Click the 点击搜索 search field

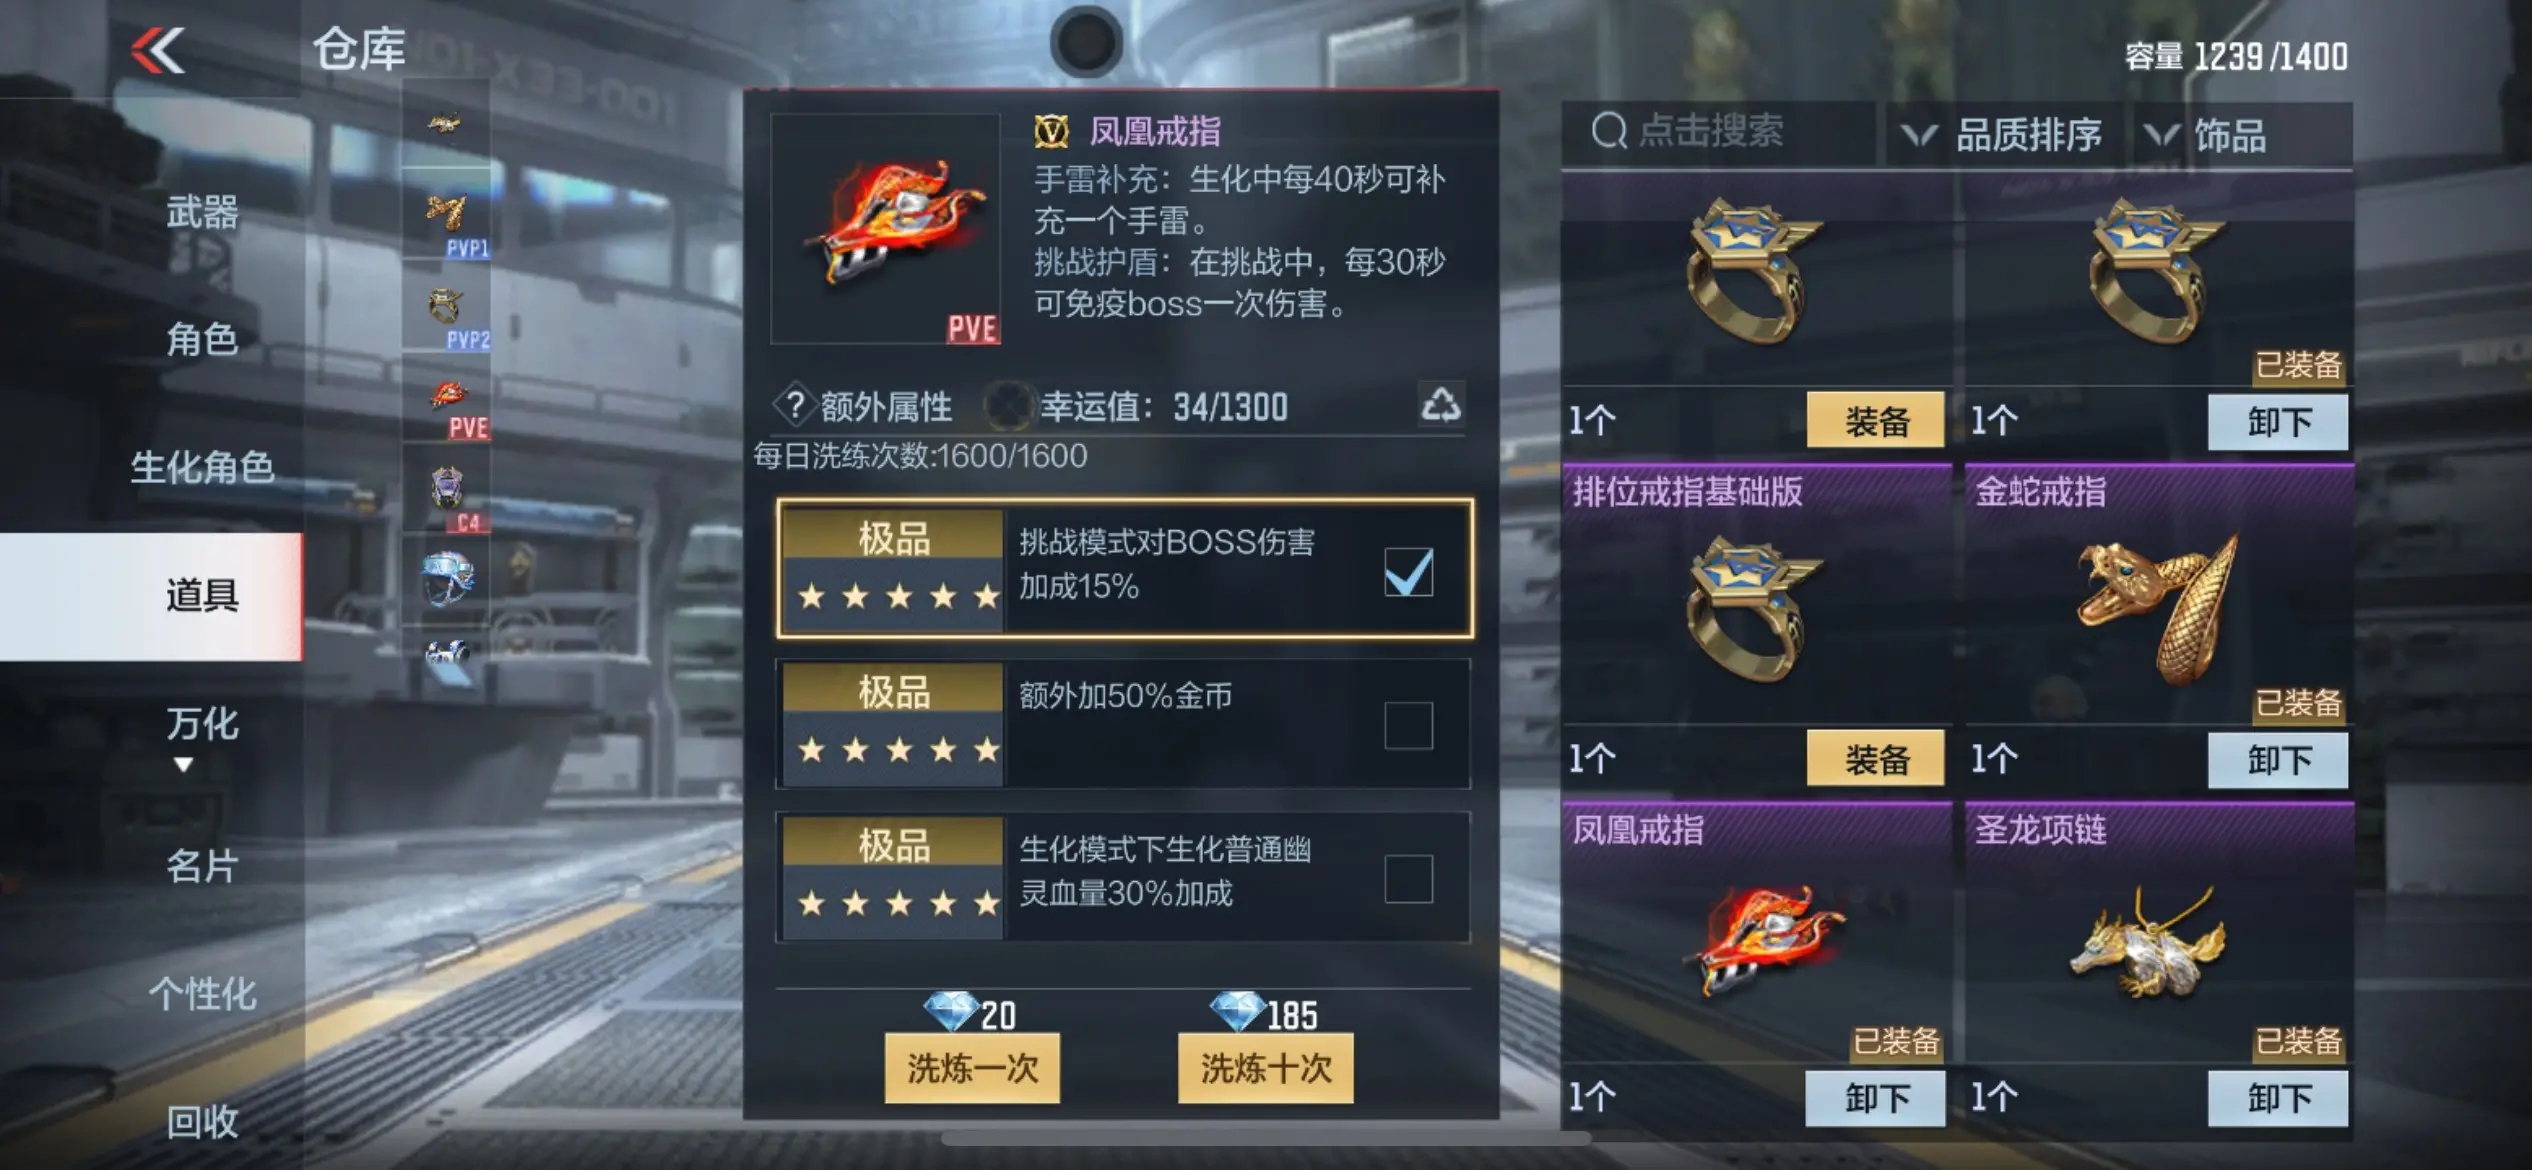pyautogui.click(x=1718, y=132)
